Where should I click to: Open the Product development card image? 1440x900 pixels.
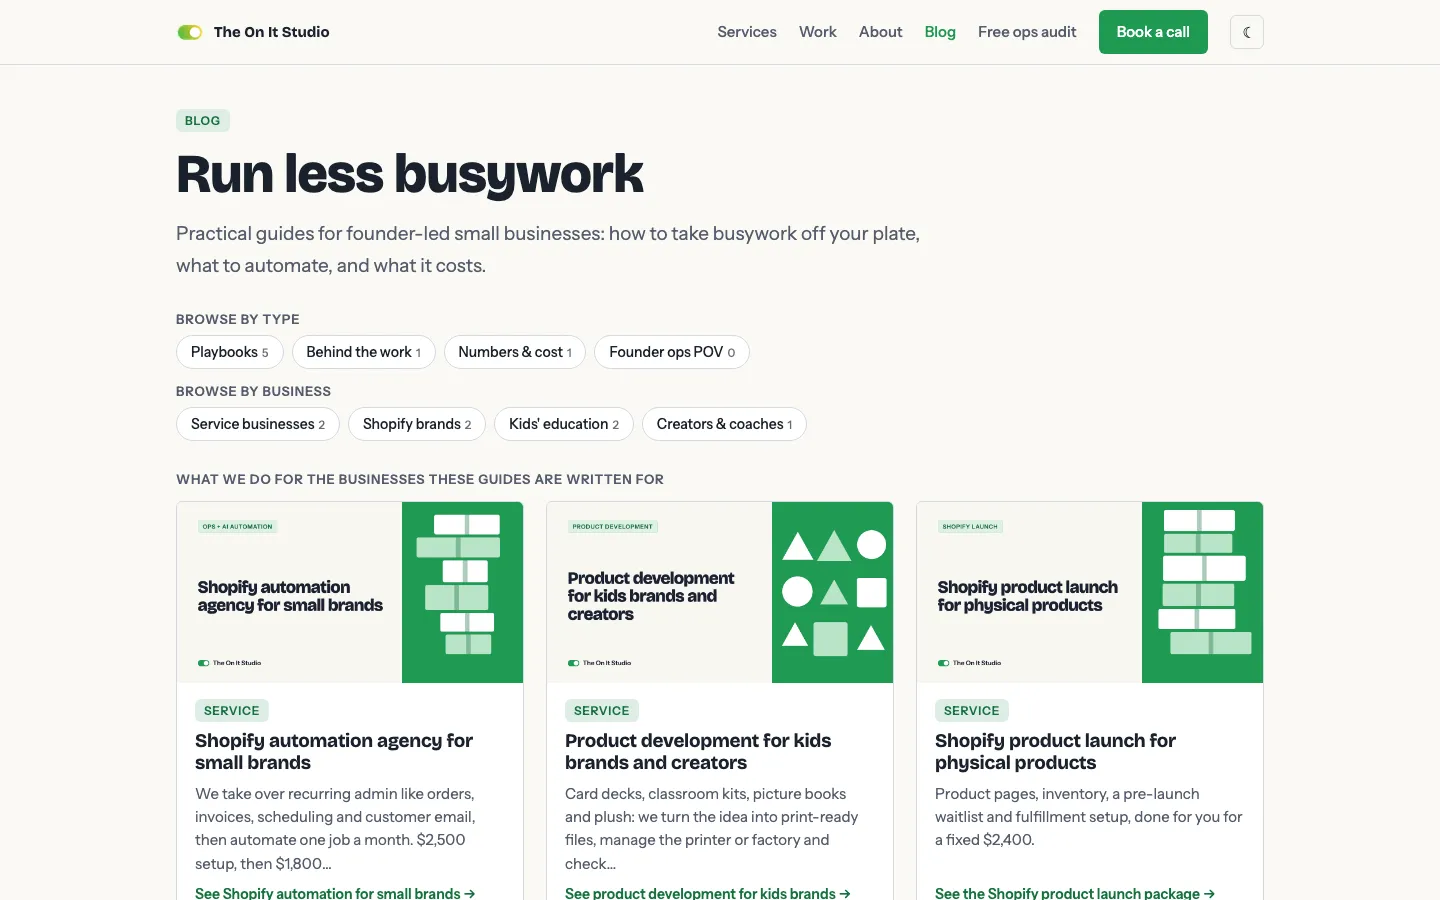coord(720,592)
